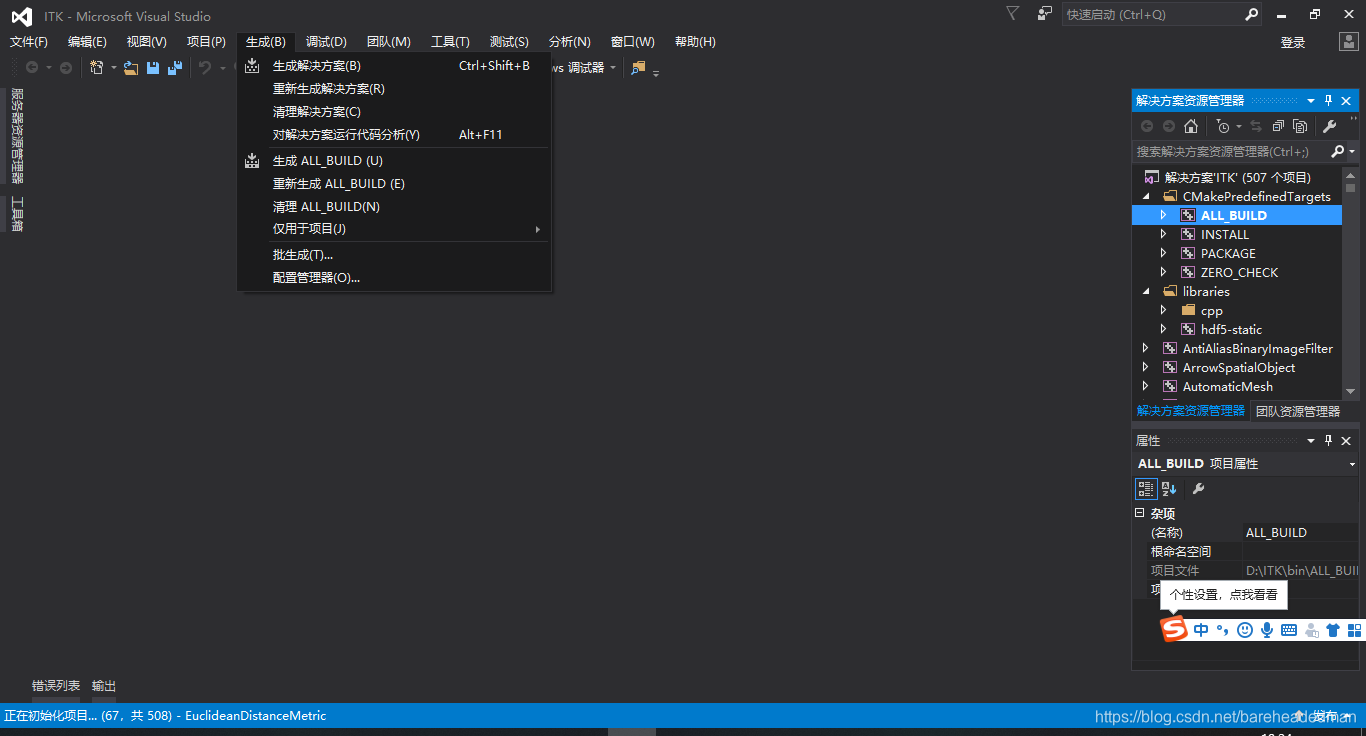Click 重新生成解决方案(R) menu entry
This screenshot has height=736, width=1366.
394,89
